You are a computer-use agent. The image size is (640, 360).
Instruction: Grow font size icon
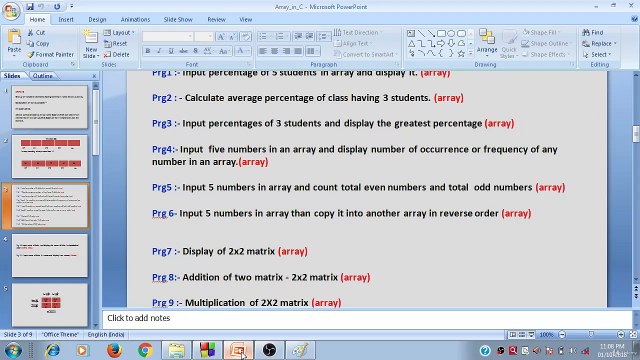tap(221, 37)
